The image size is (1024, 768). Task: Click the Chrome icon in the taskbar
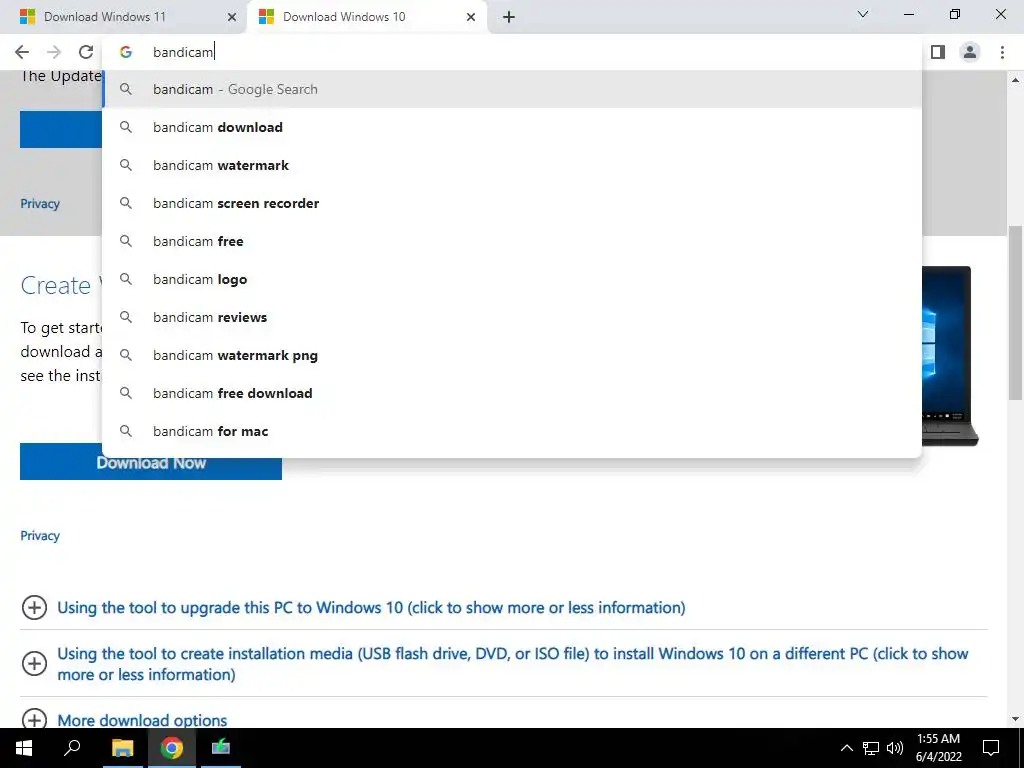pyautogui.click(x=172, y=748)
